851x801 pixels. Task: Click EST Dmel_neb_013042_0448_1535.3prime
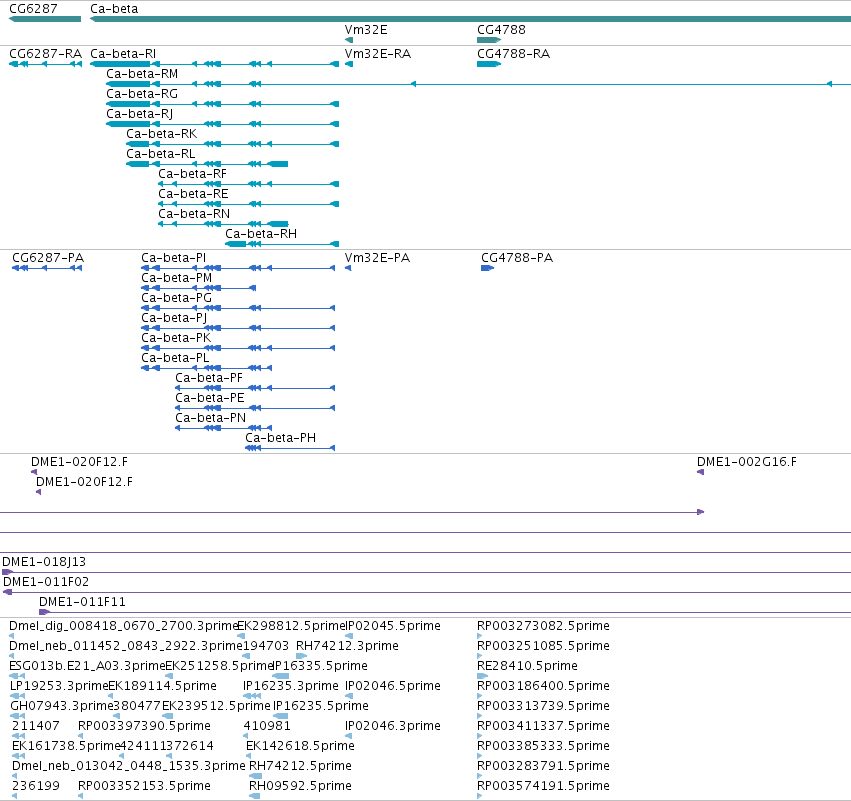pos(128,766)
